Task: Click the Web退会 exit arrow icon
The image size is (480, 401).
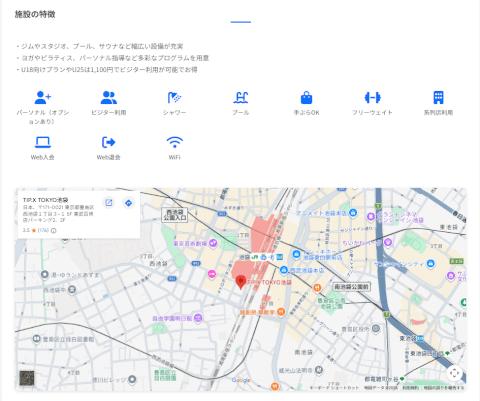Action: 109,142
